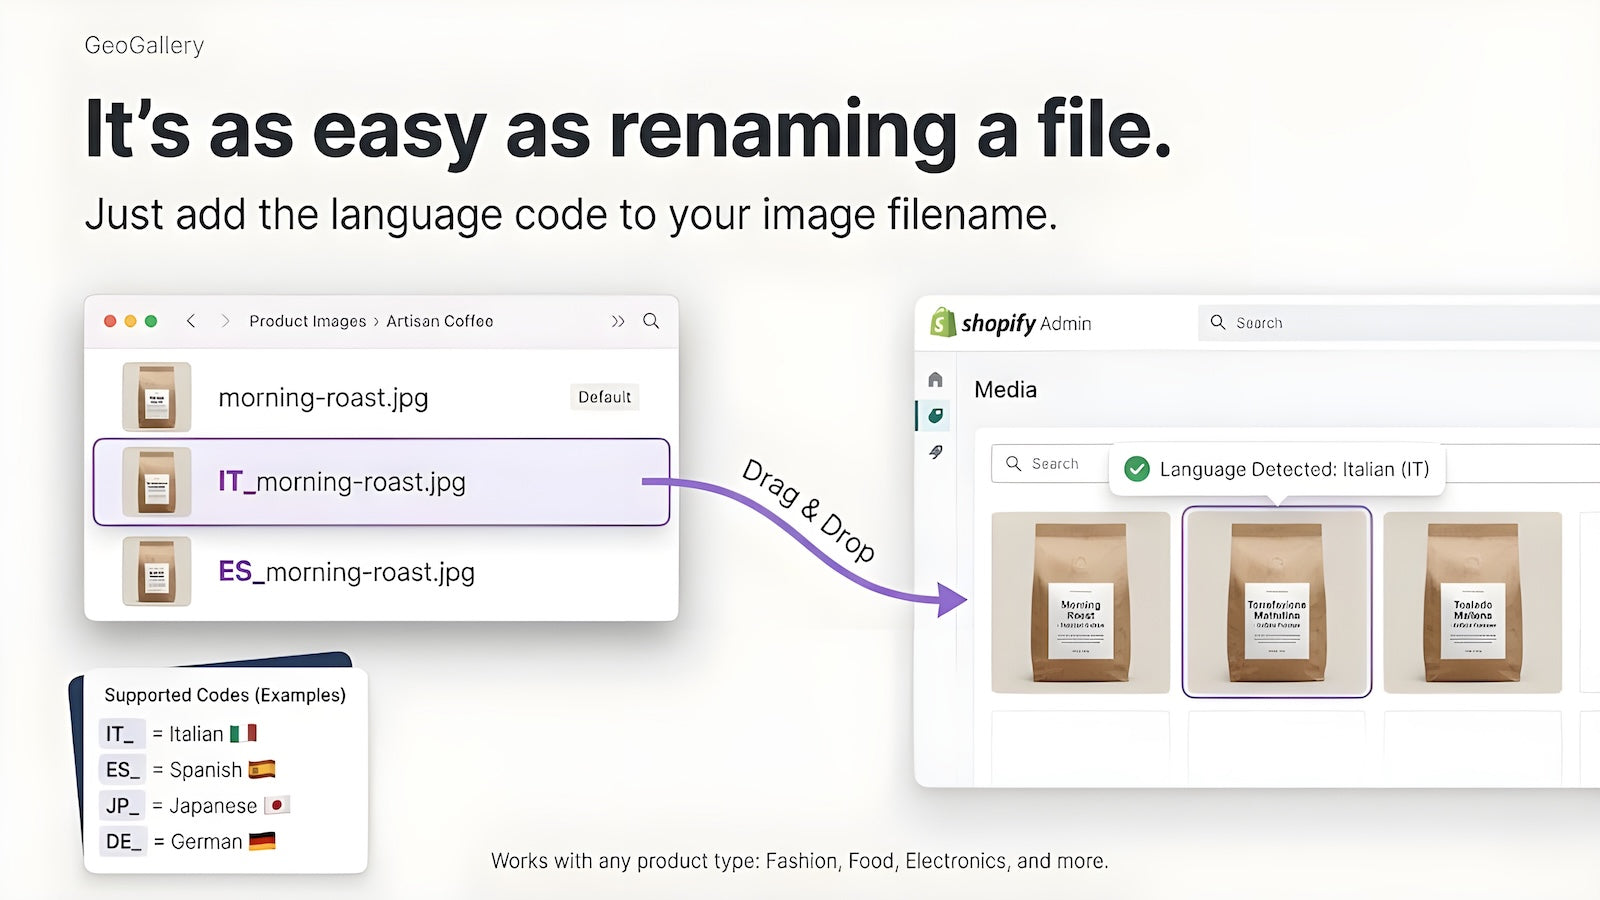Viewport: 1600px width, 900px height.
Task: Open the highlighted Italian coffee bag media image
Action: (x=1277, y=602)
